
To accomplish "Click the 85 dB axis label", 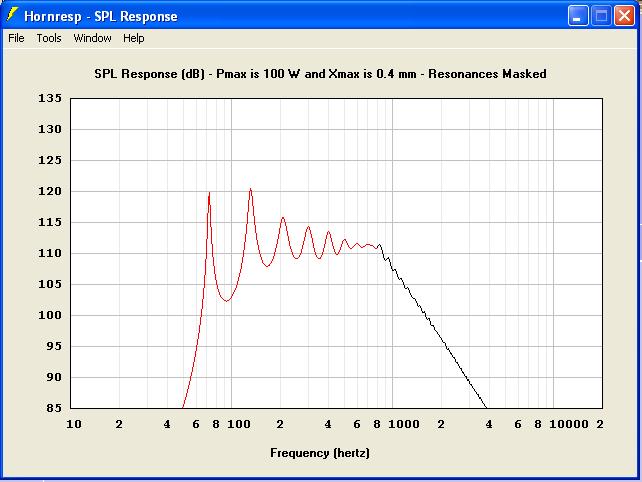I will 54,408.
